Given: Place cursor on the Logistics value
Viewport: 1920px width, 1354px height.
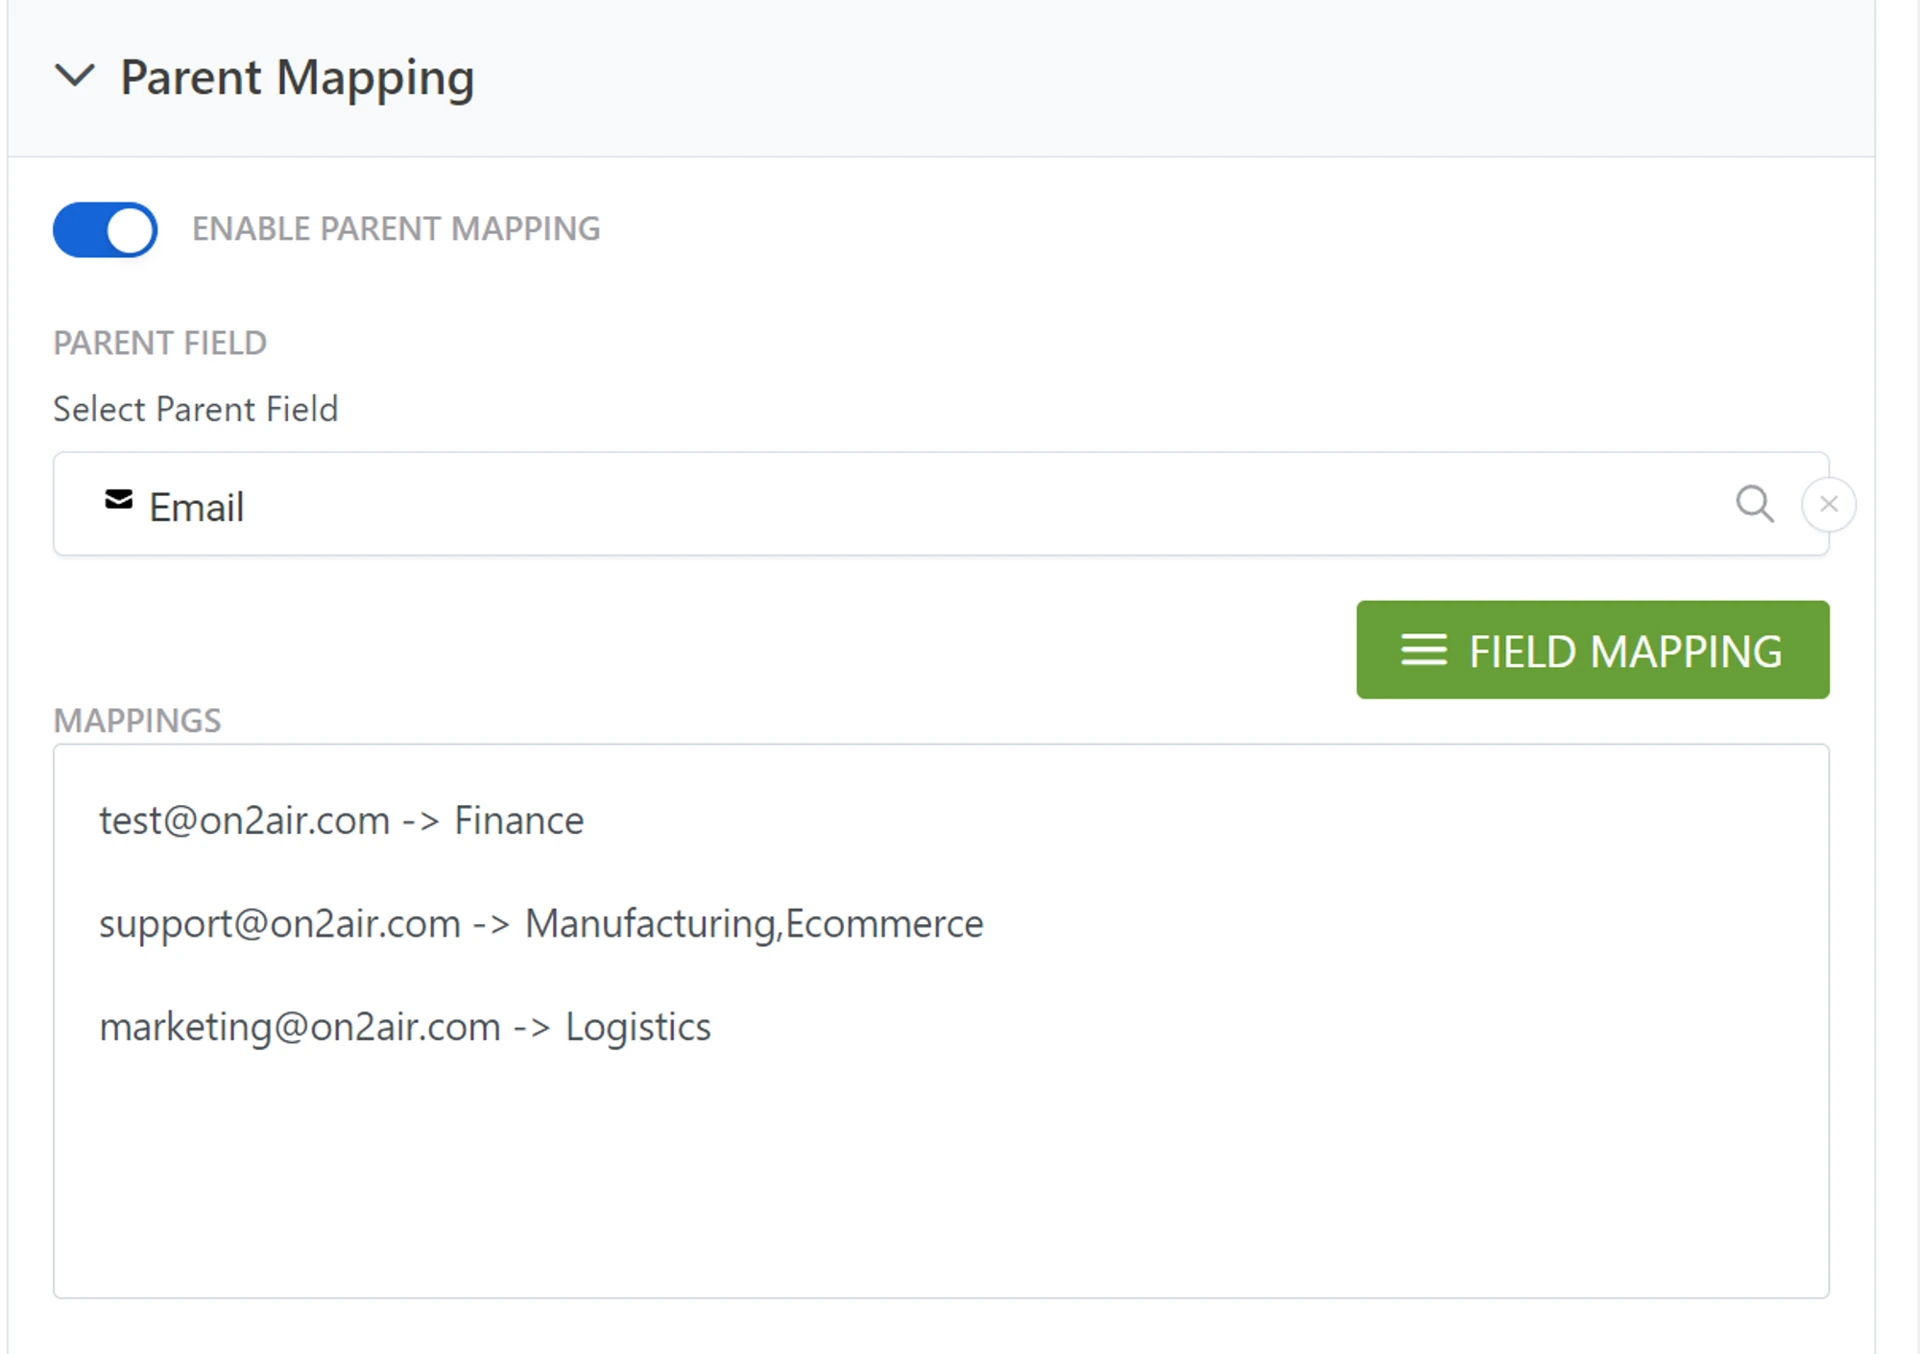Looking at the screenshot, I should point(638,1027).
